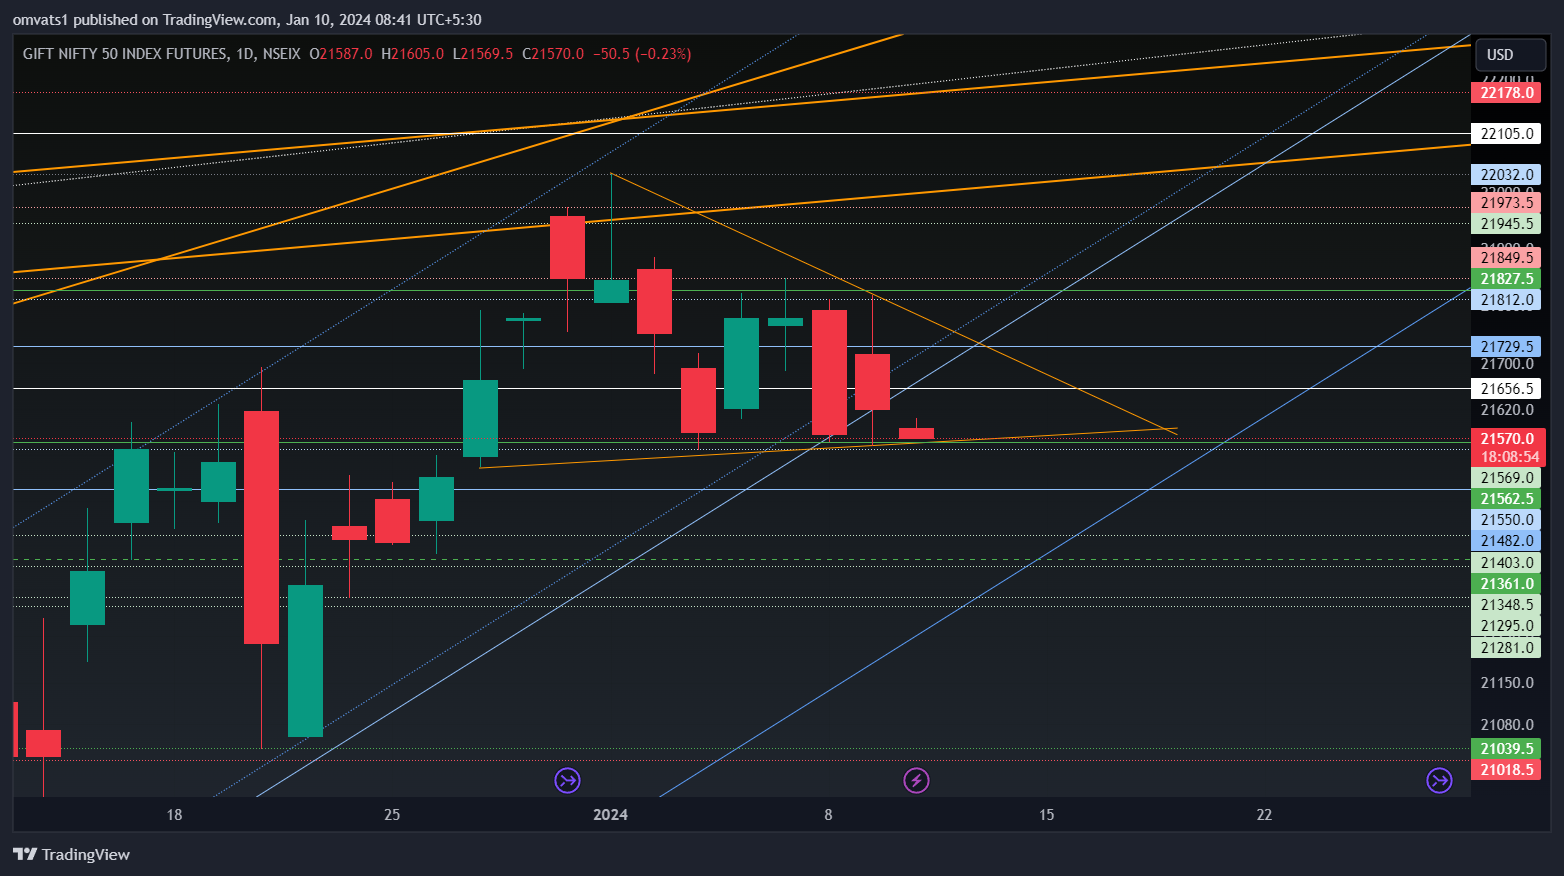The width and height of the screenshot is (1564, 876).
Task: Select the 21348.5 price label
Action: pyautogui.click(x=1506, y=605)
